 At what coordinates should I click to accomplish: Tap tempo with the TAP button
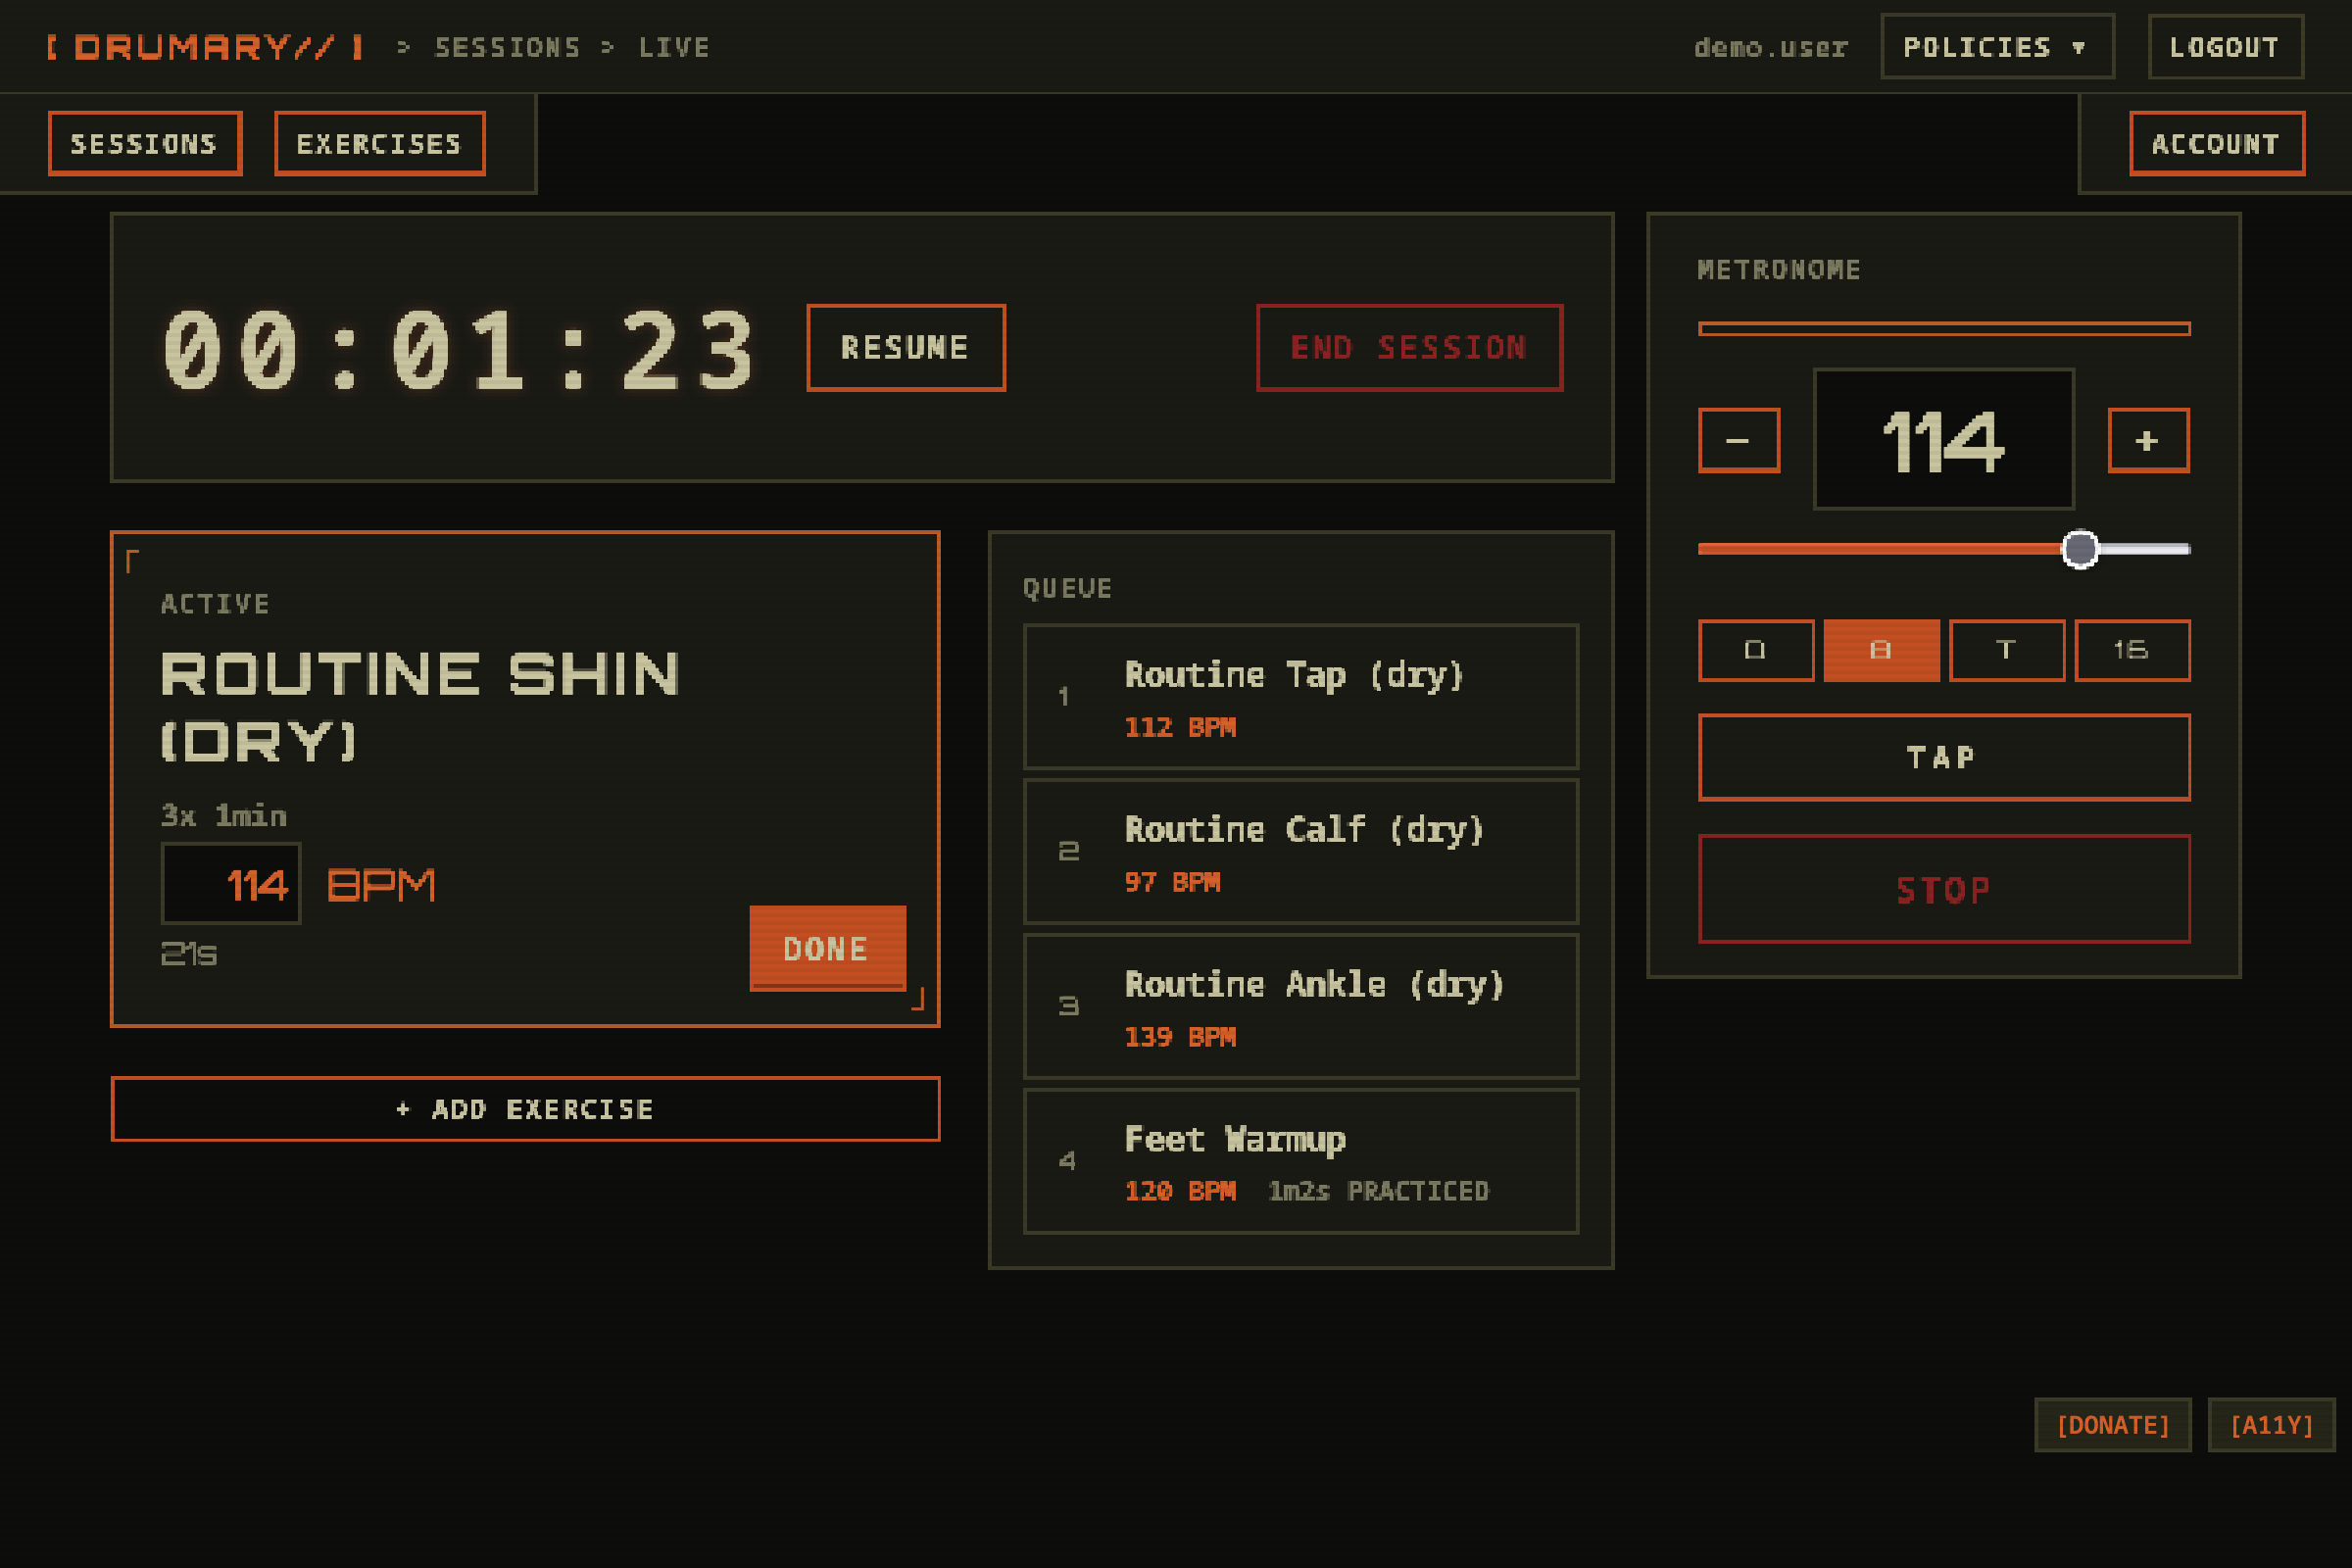(1944, 757)
